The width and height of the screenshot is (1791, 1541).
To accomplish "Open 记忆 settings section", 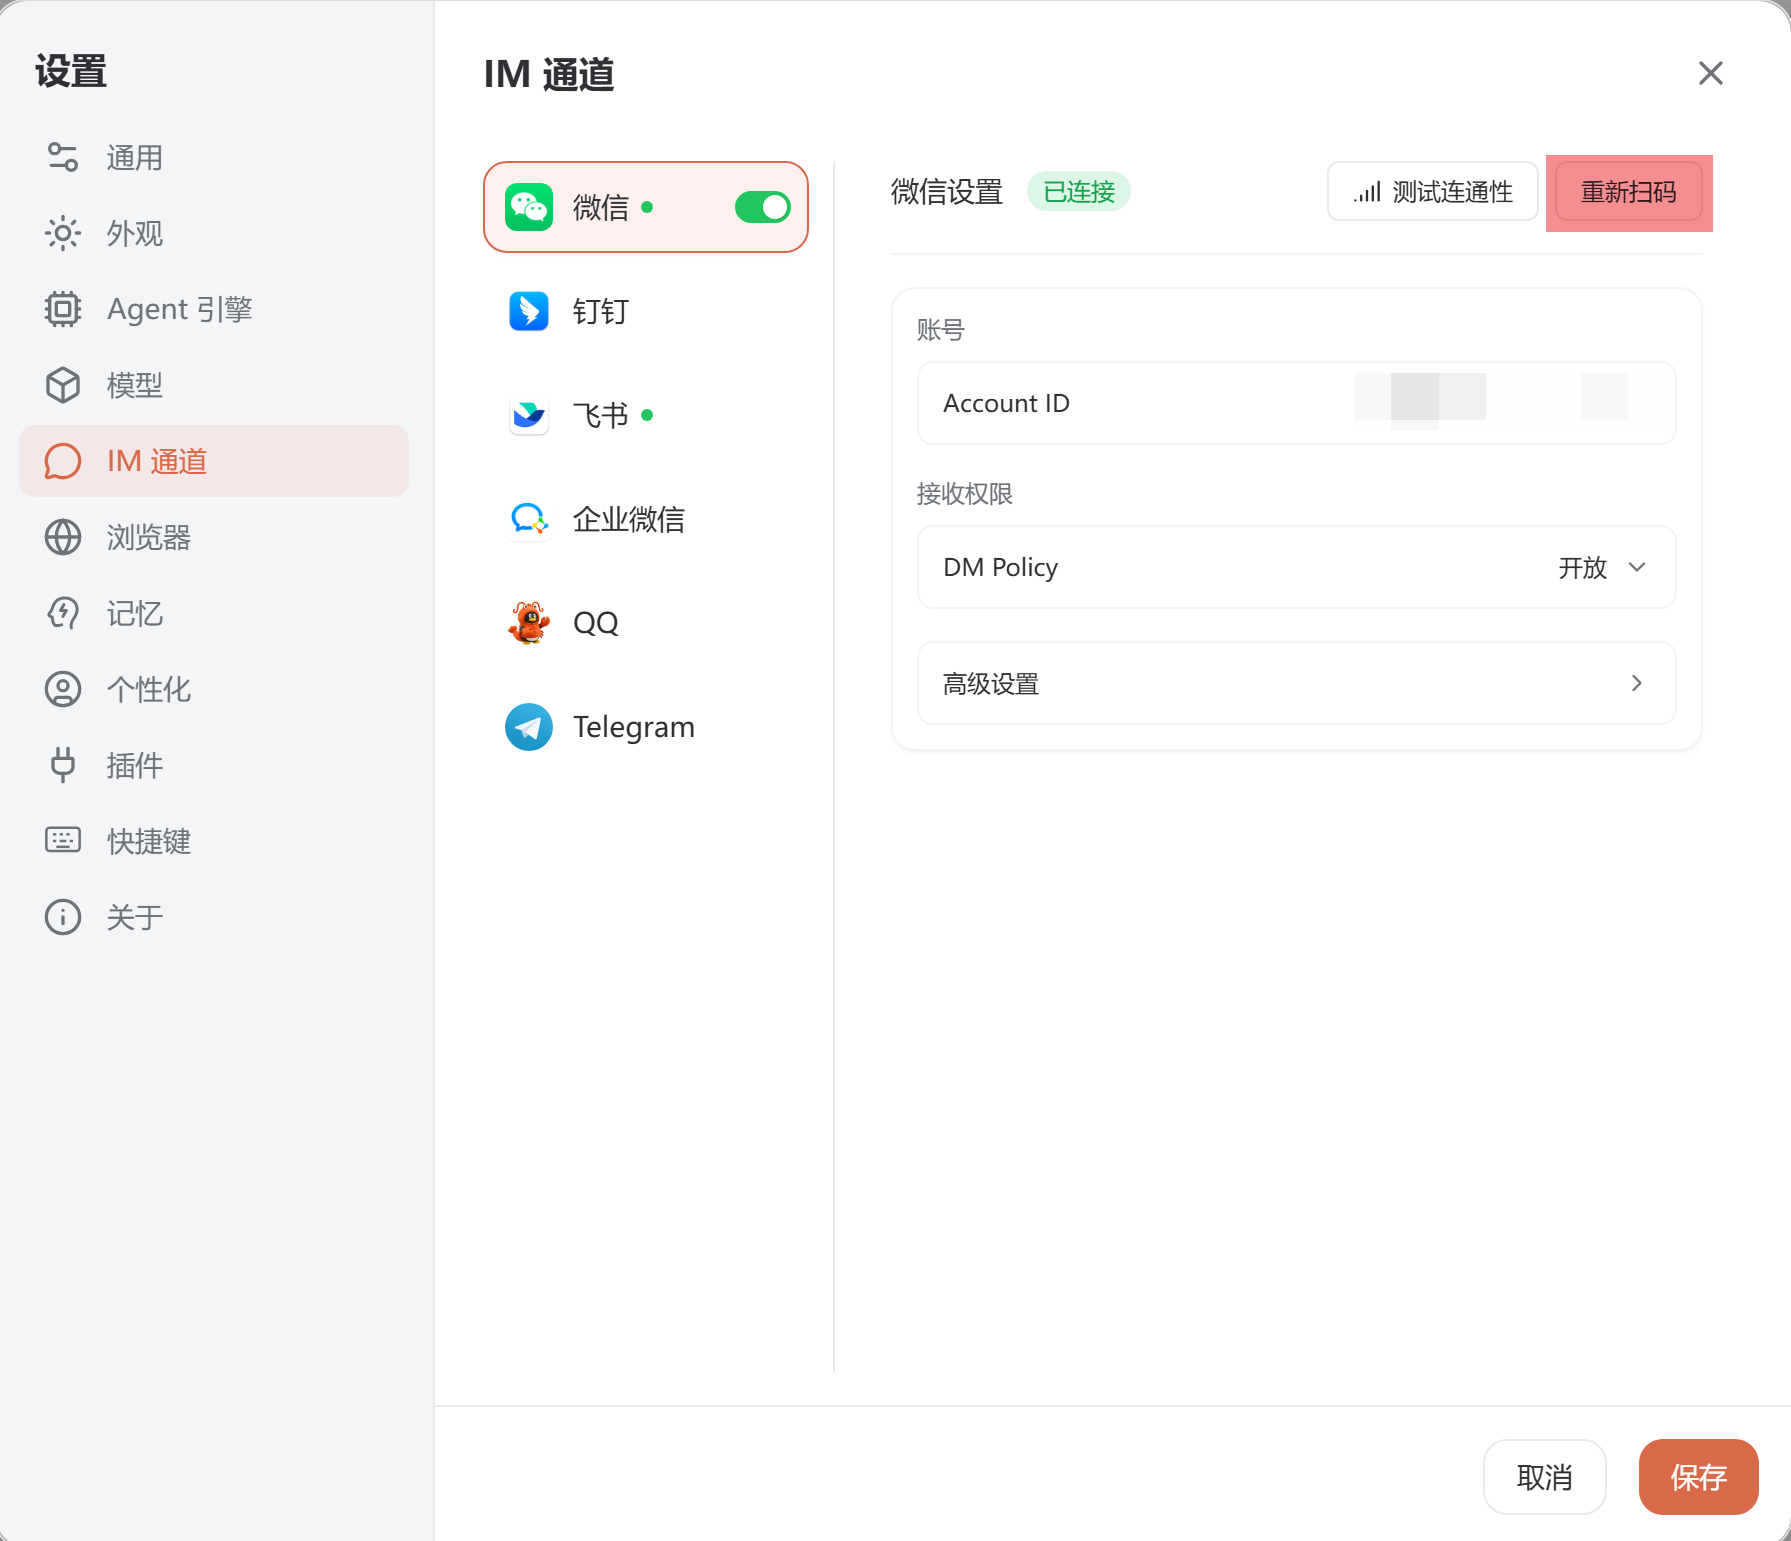I will point(214,613).
